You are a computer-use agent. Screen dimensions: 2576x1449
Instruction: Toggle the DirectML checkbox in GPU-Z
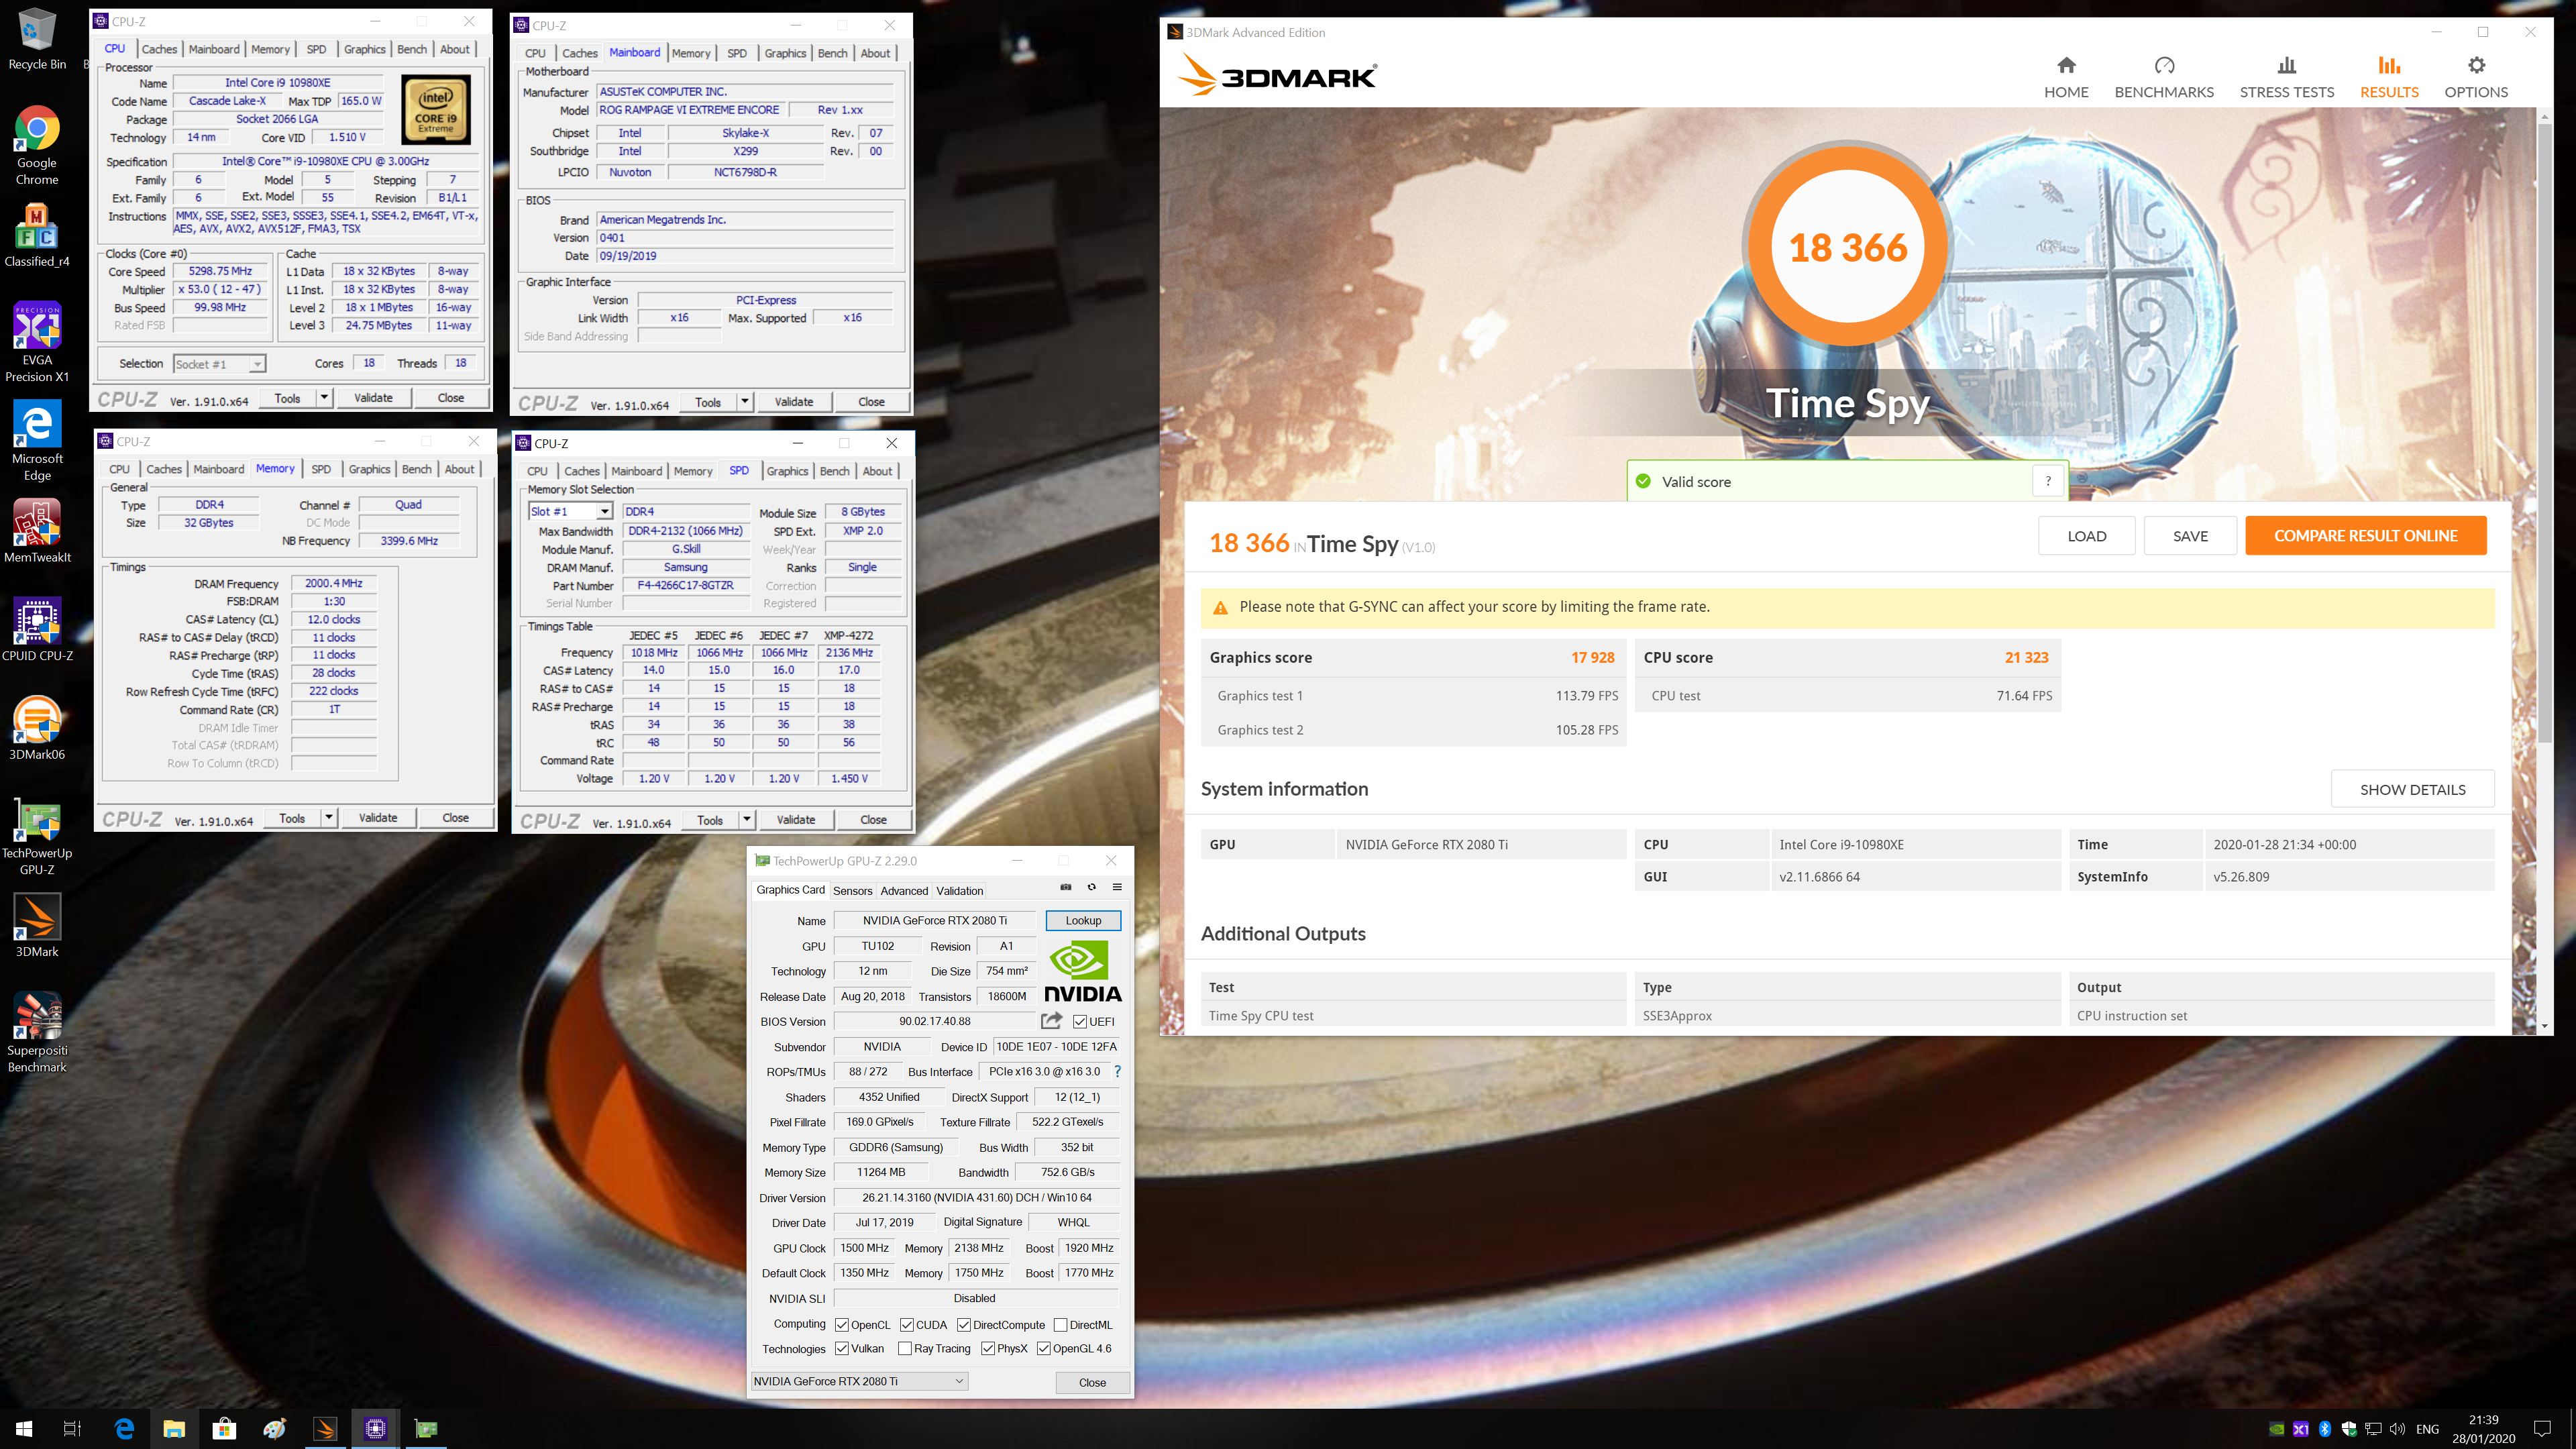tap(1060, 1325)
